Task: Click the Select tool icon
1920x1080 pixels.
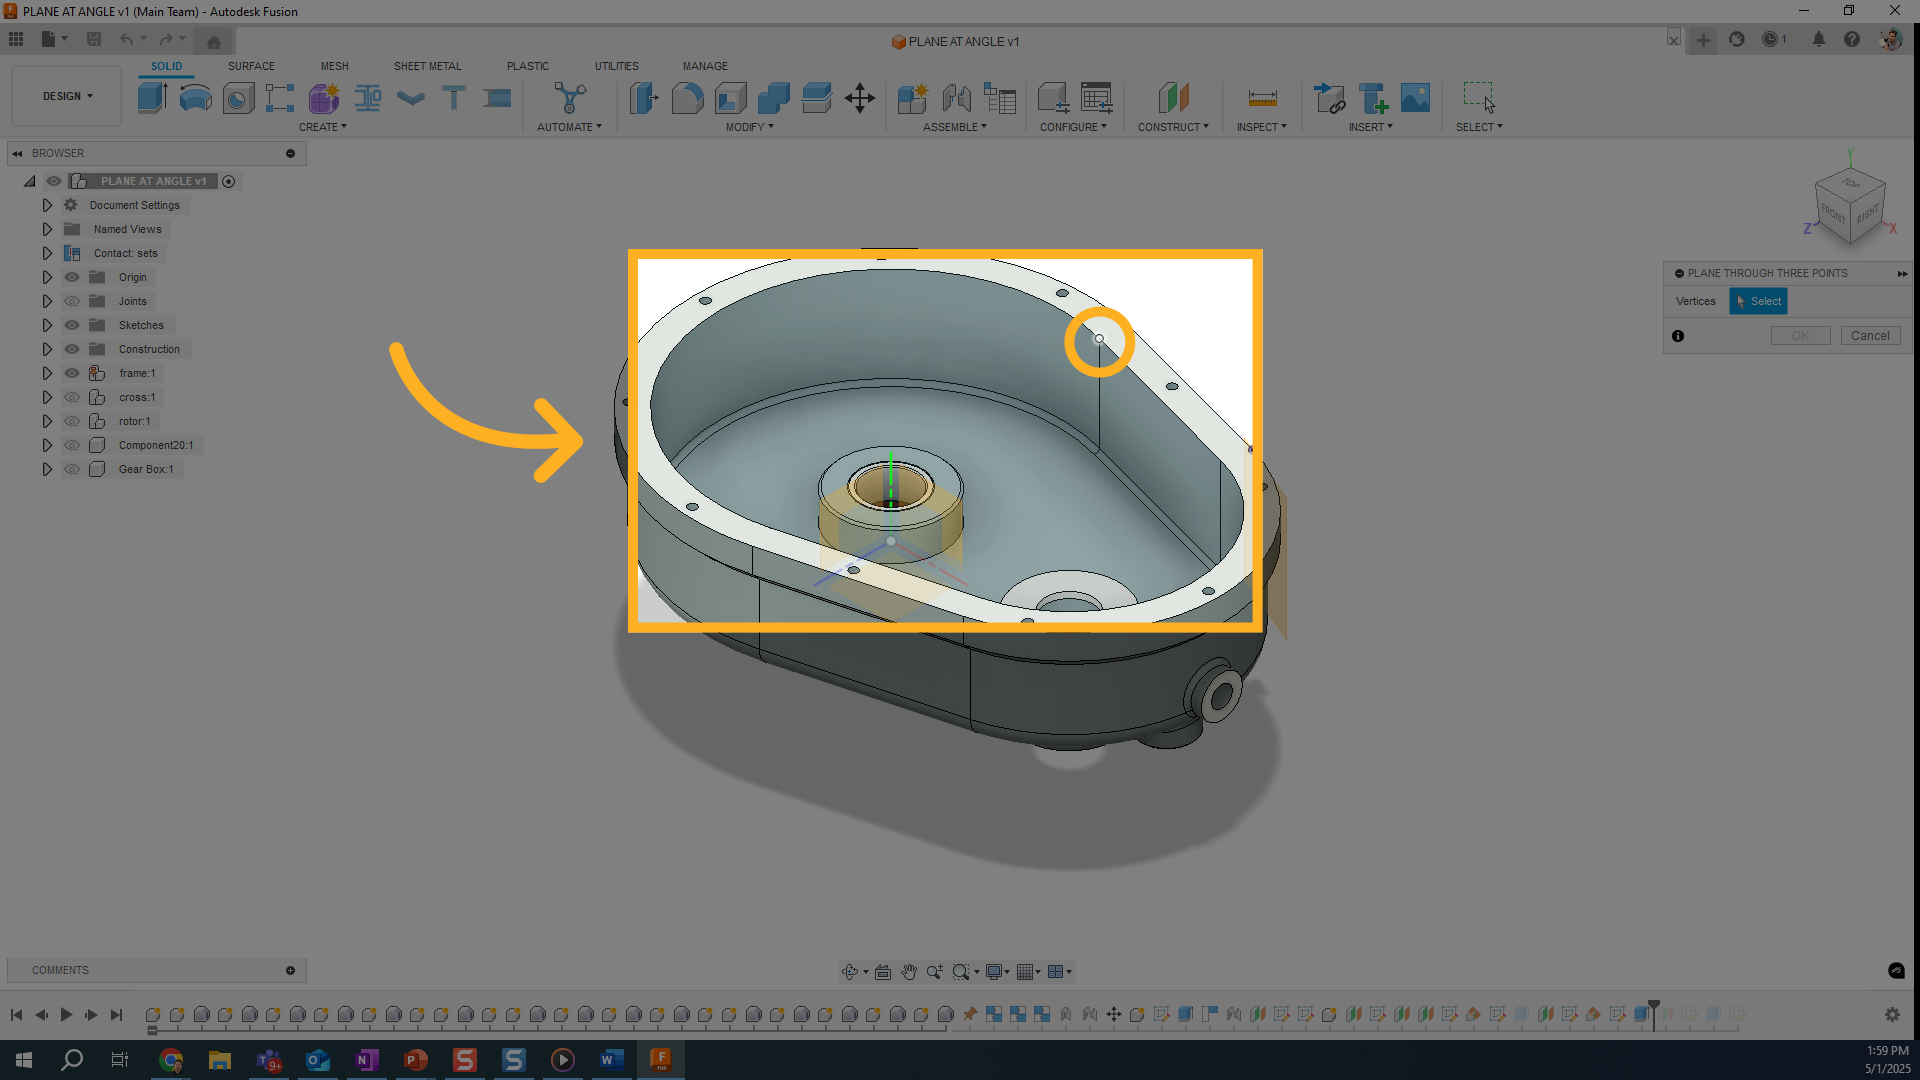Action: (x=1479, y=97)
